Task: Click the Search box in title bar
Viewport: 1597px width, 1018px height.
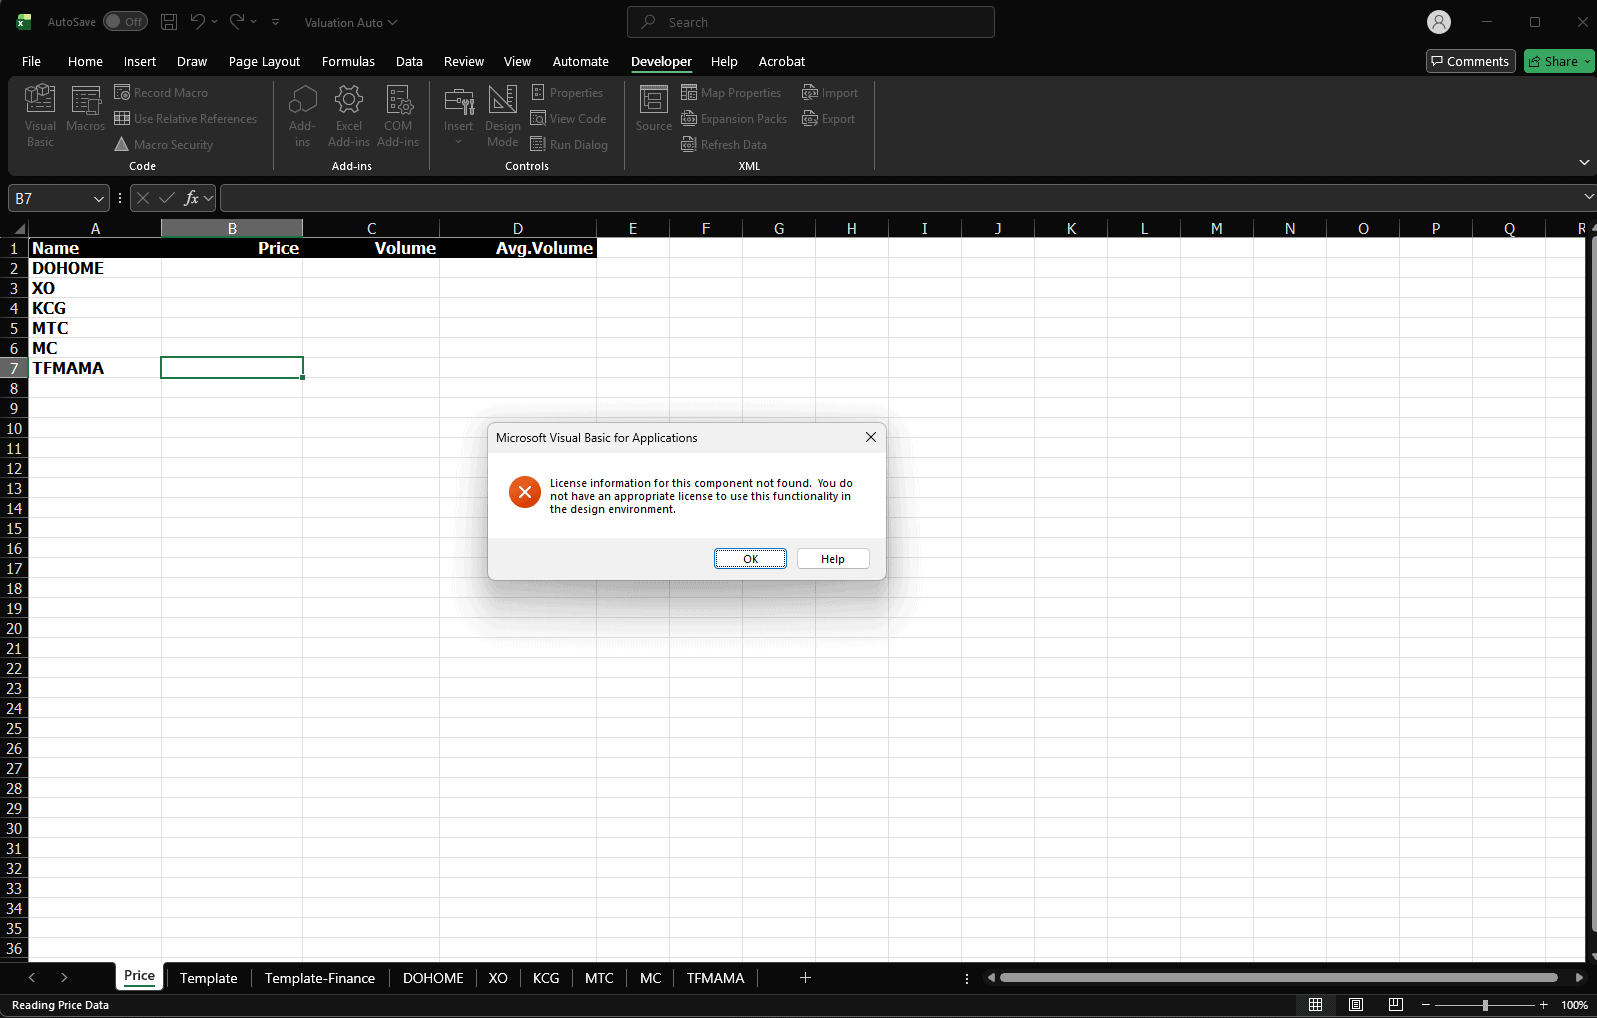Action: [x=810, y=22]
